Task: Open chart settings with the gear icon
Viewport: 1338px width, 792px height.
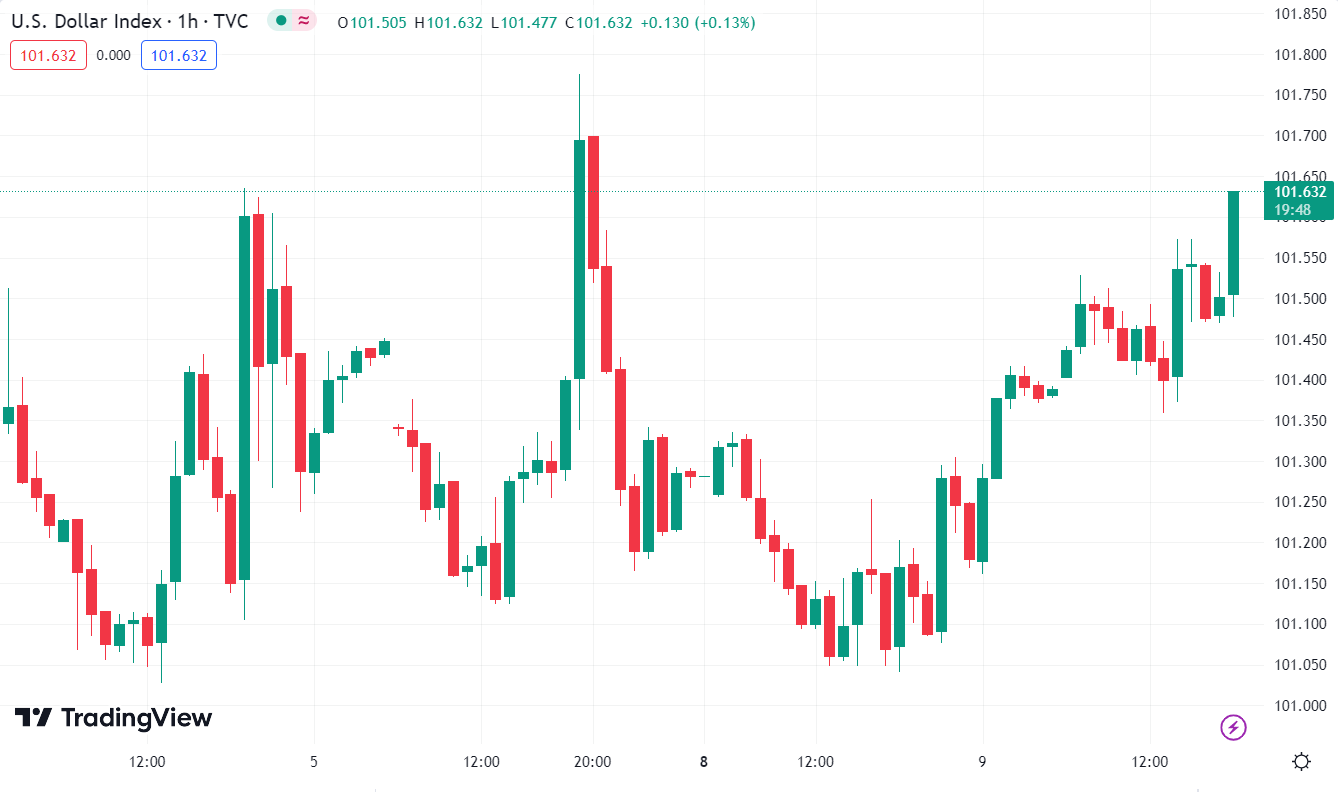Action: pos(1301,762)
